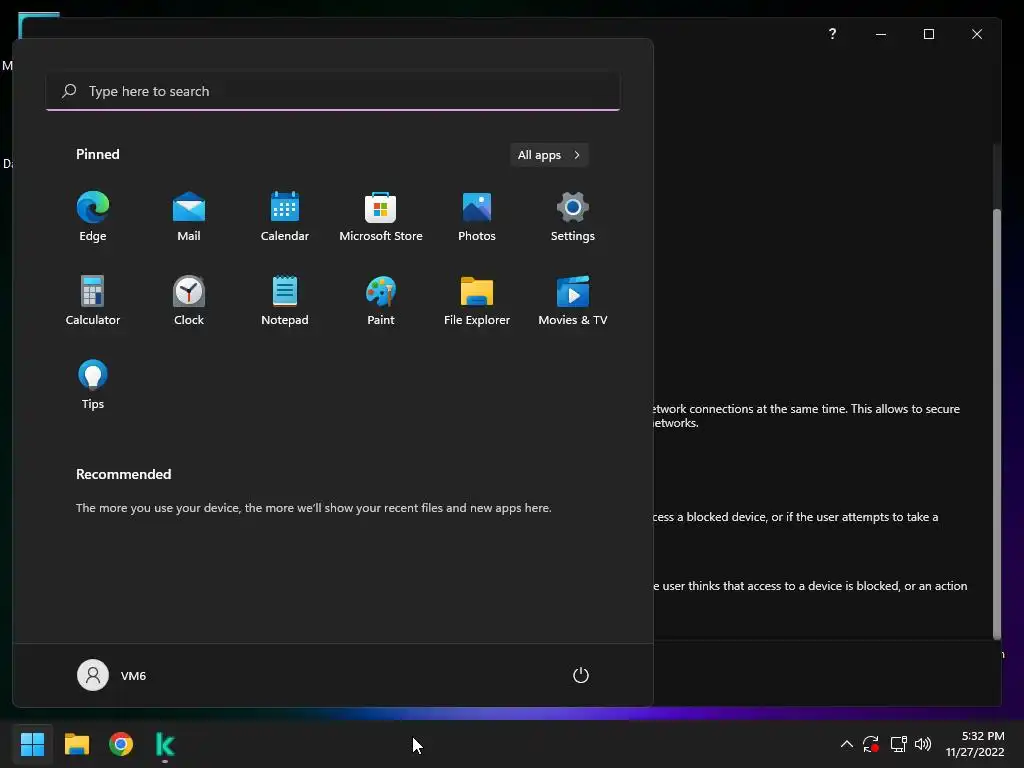Viewport: 1024px width, 768px height.
Task: Open the volume speaker tray icon
Action: 923,744
